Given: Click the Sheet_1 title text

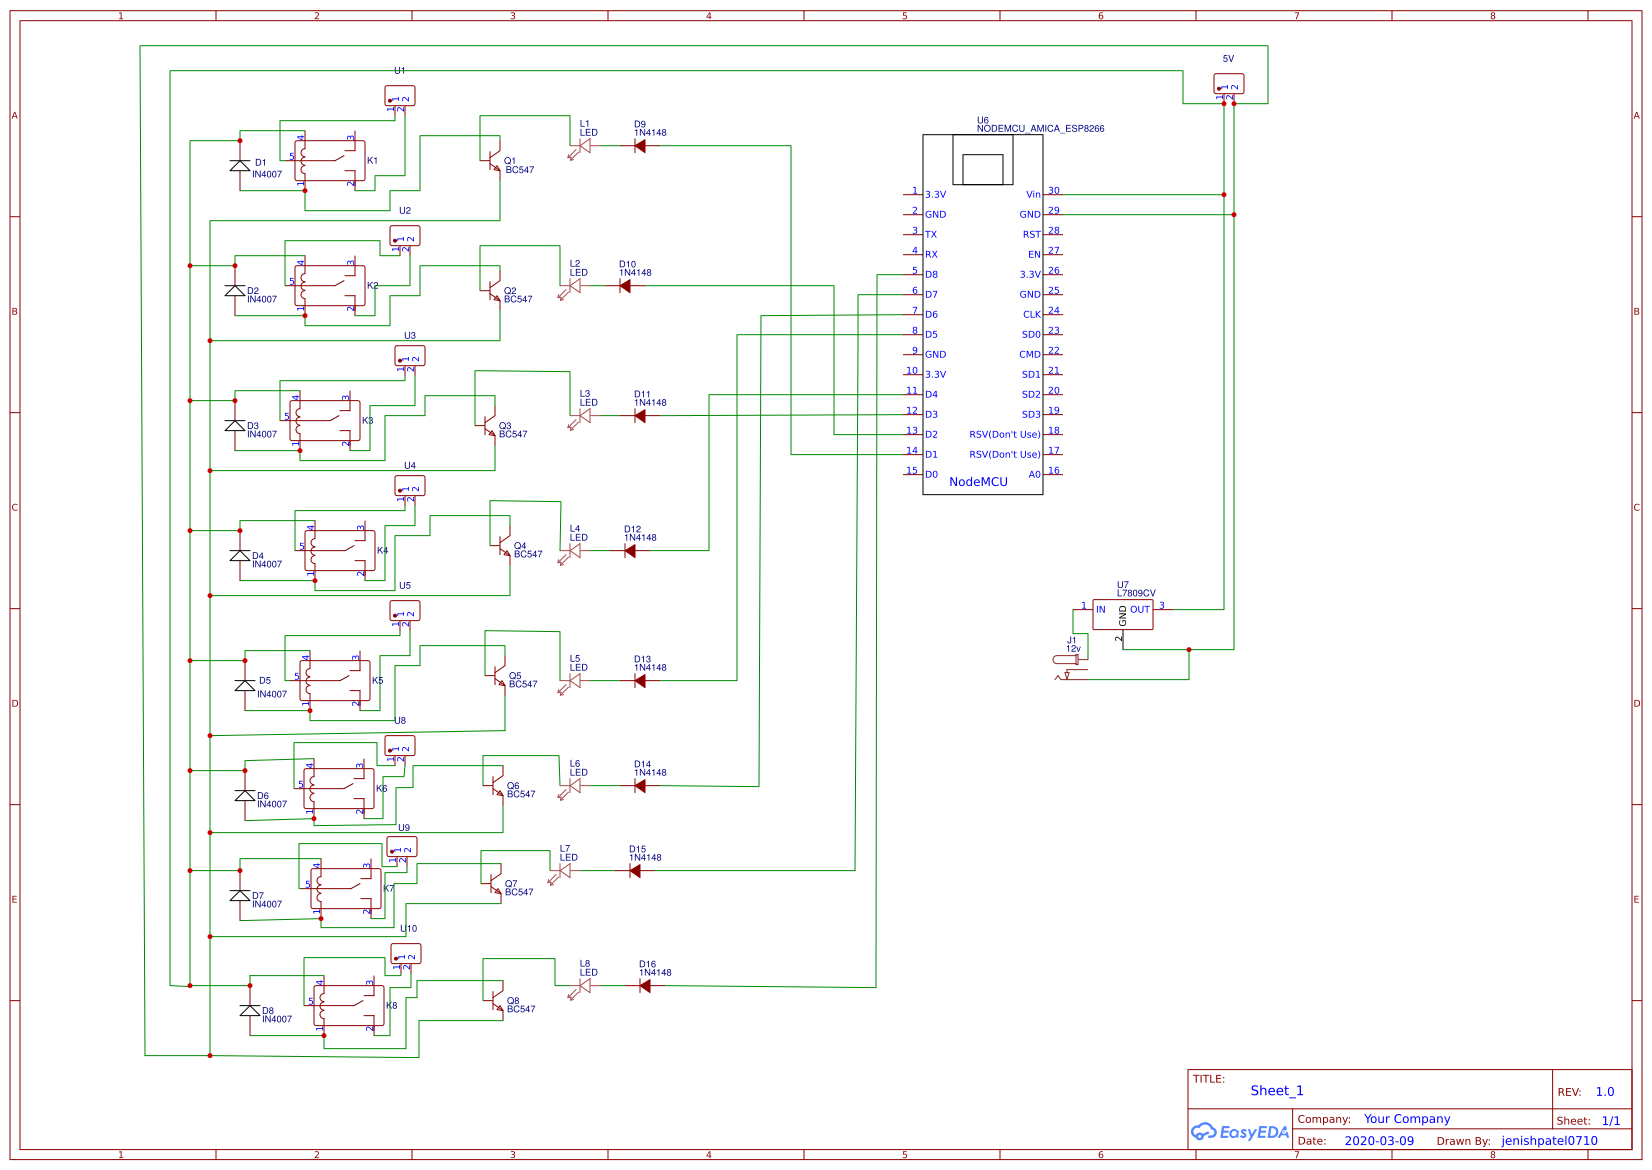Looking at the screenshot, I should [x=1276, y=1091].
